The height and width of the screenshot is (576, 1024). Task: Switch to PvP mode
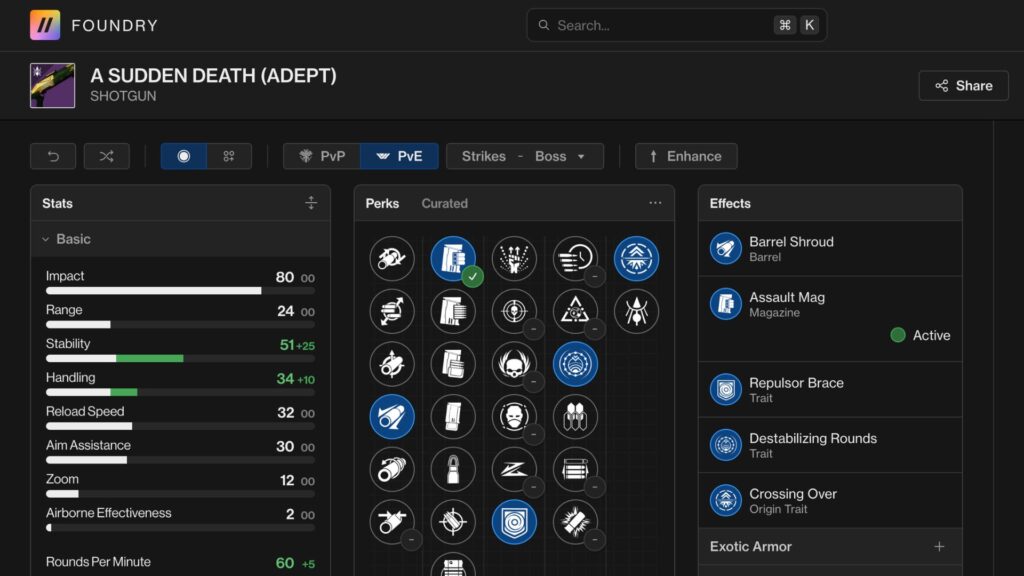pos(322,156)
